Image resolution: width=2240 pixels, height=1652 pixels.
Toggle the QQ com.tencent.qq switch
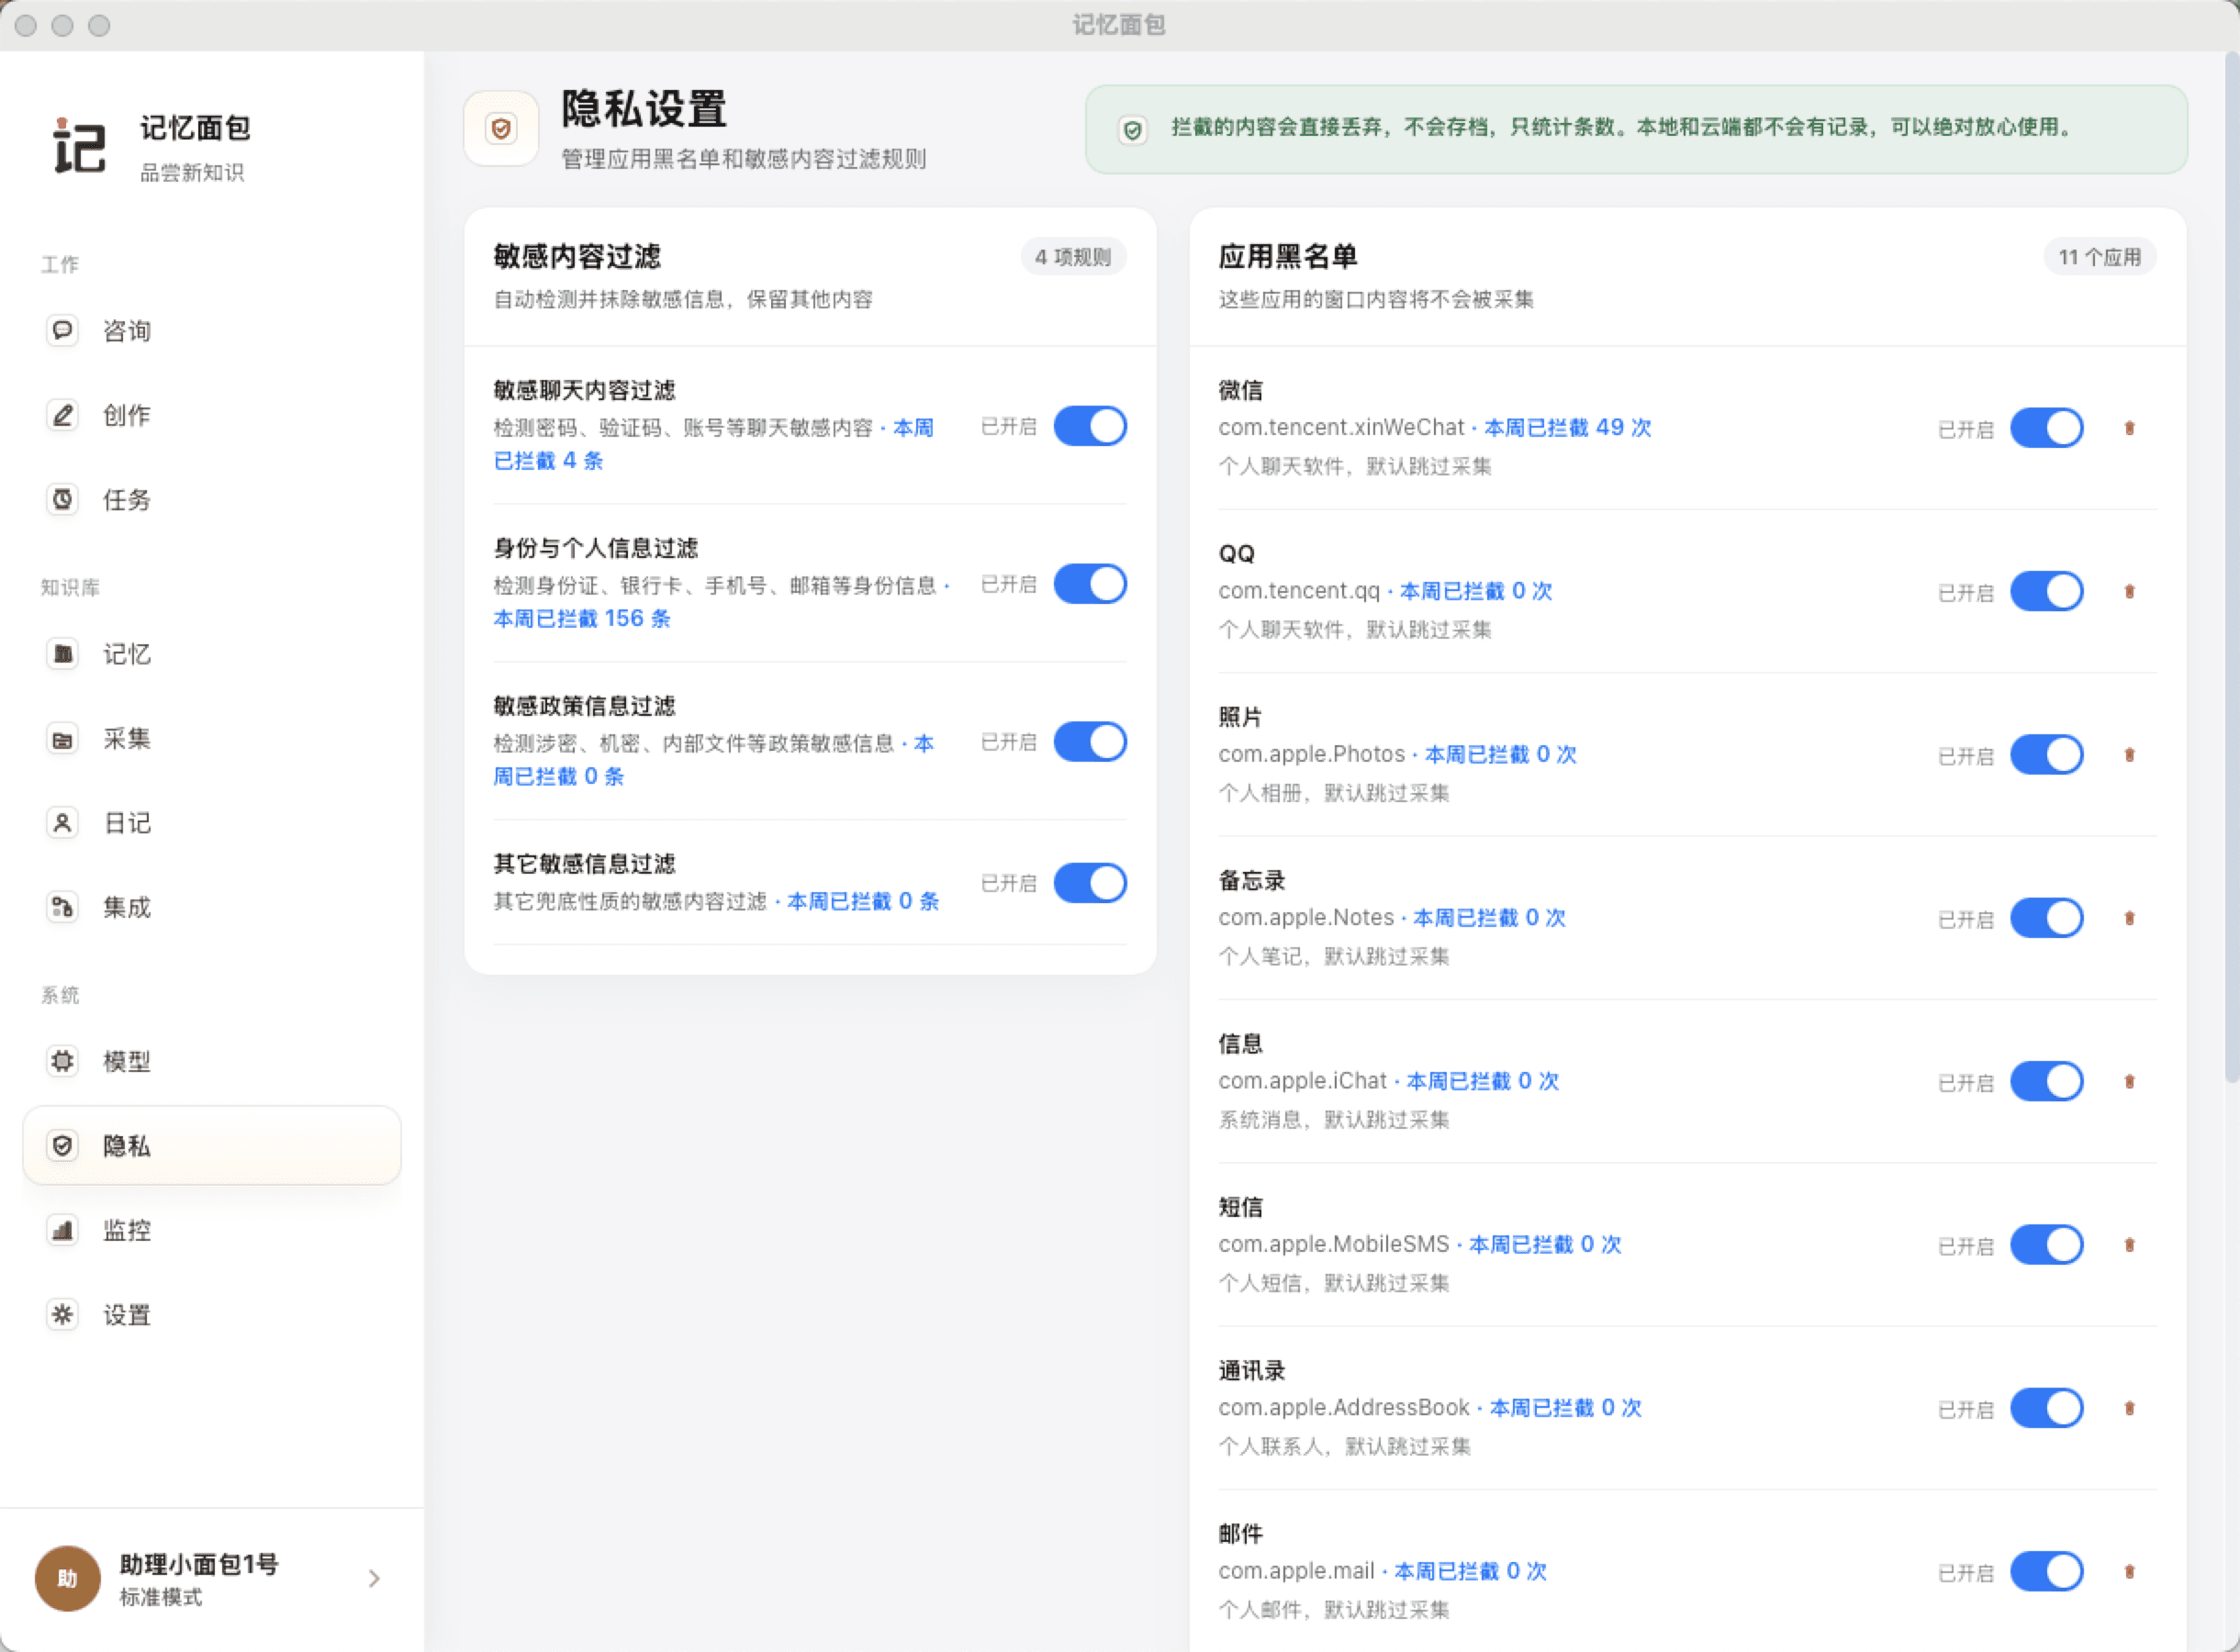[x=2047, y=591]
